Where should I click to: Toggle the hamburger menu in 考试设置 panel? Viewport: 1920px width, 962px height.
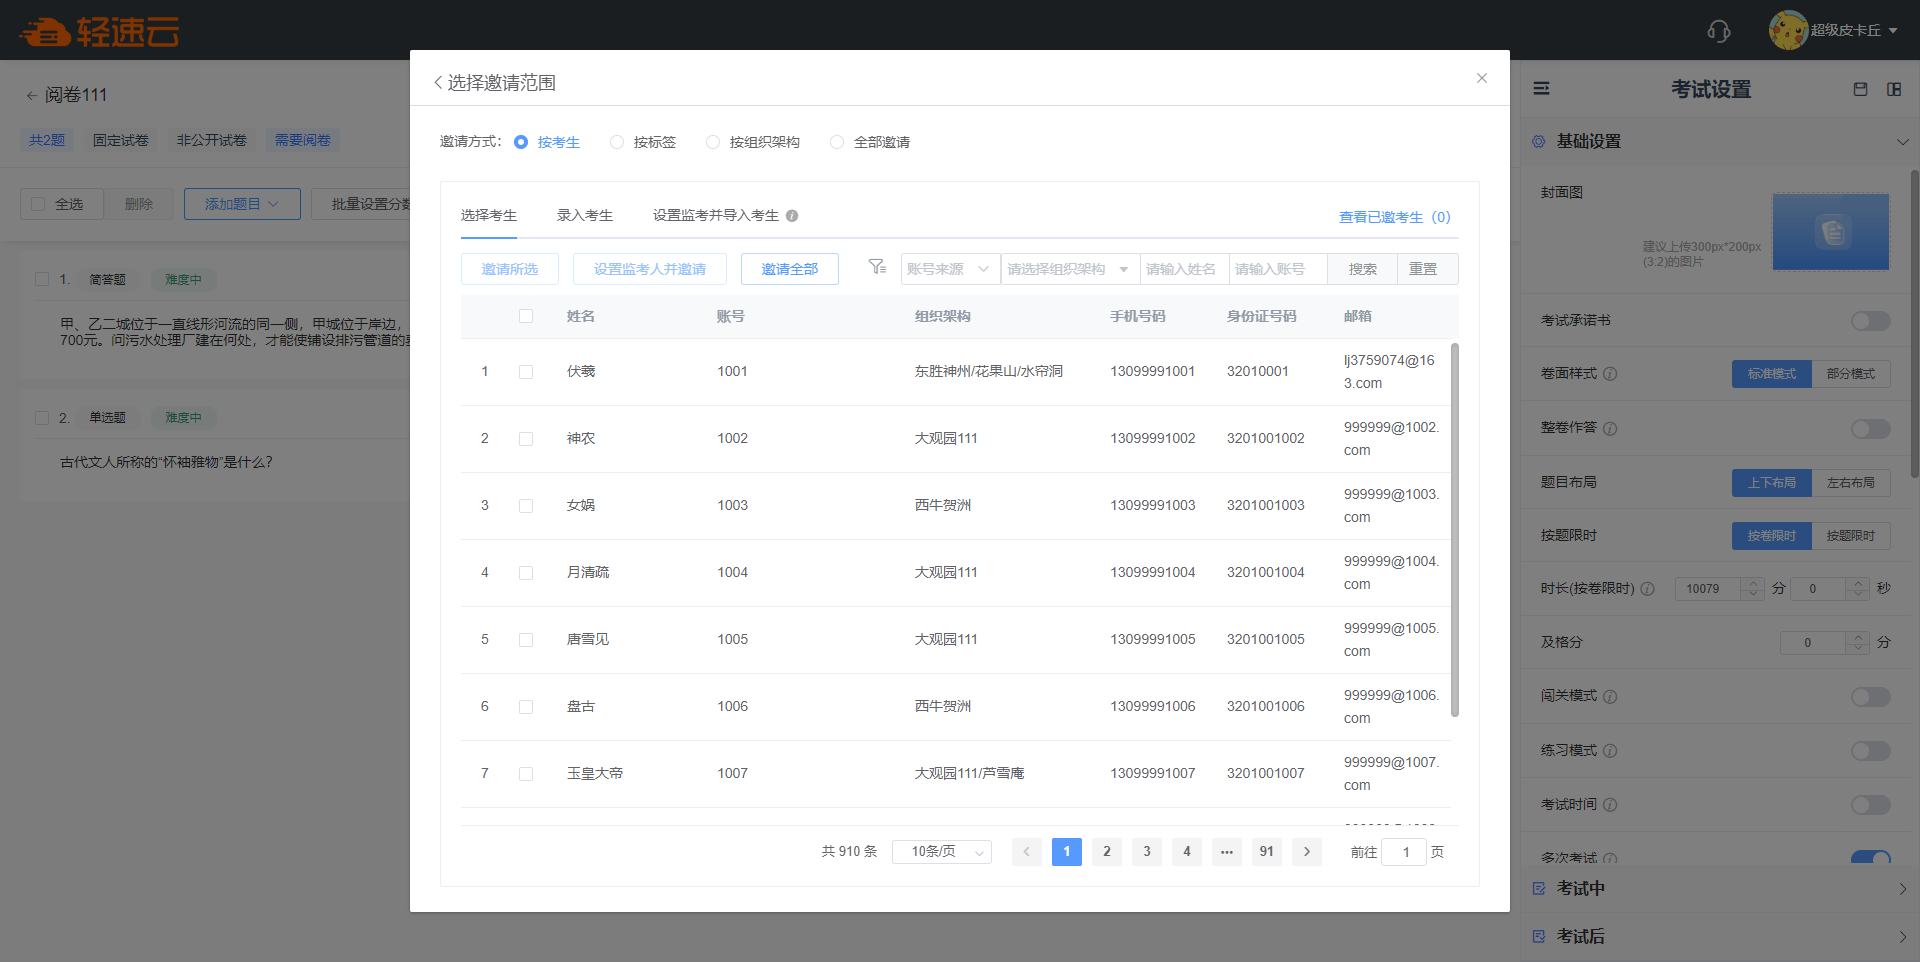tap(1542, 89)
